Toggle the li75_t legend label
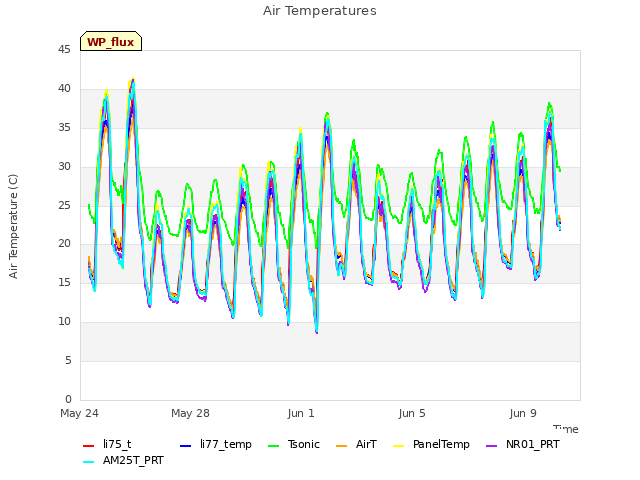Screen dimensions: 640x480 117,444
